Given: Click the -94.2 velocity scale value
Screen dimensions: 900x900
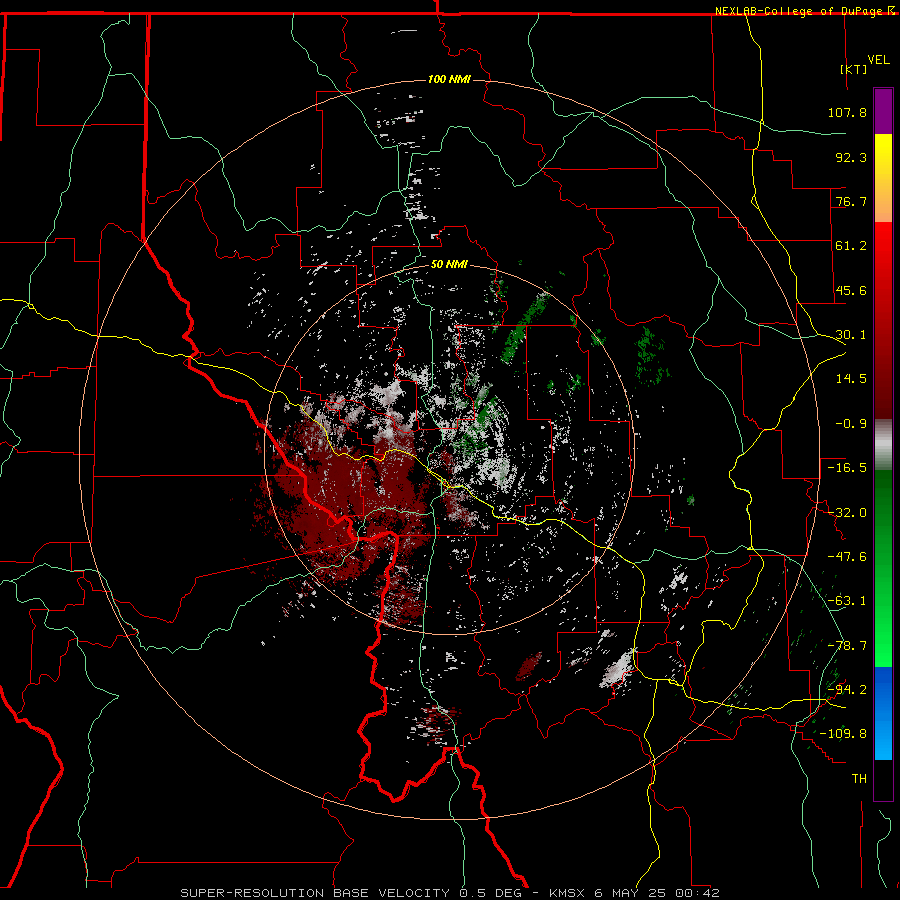Looking at the screenshot, I should (847, 690).
